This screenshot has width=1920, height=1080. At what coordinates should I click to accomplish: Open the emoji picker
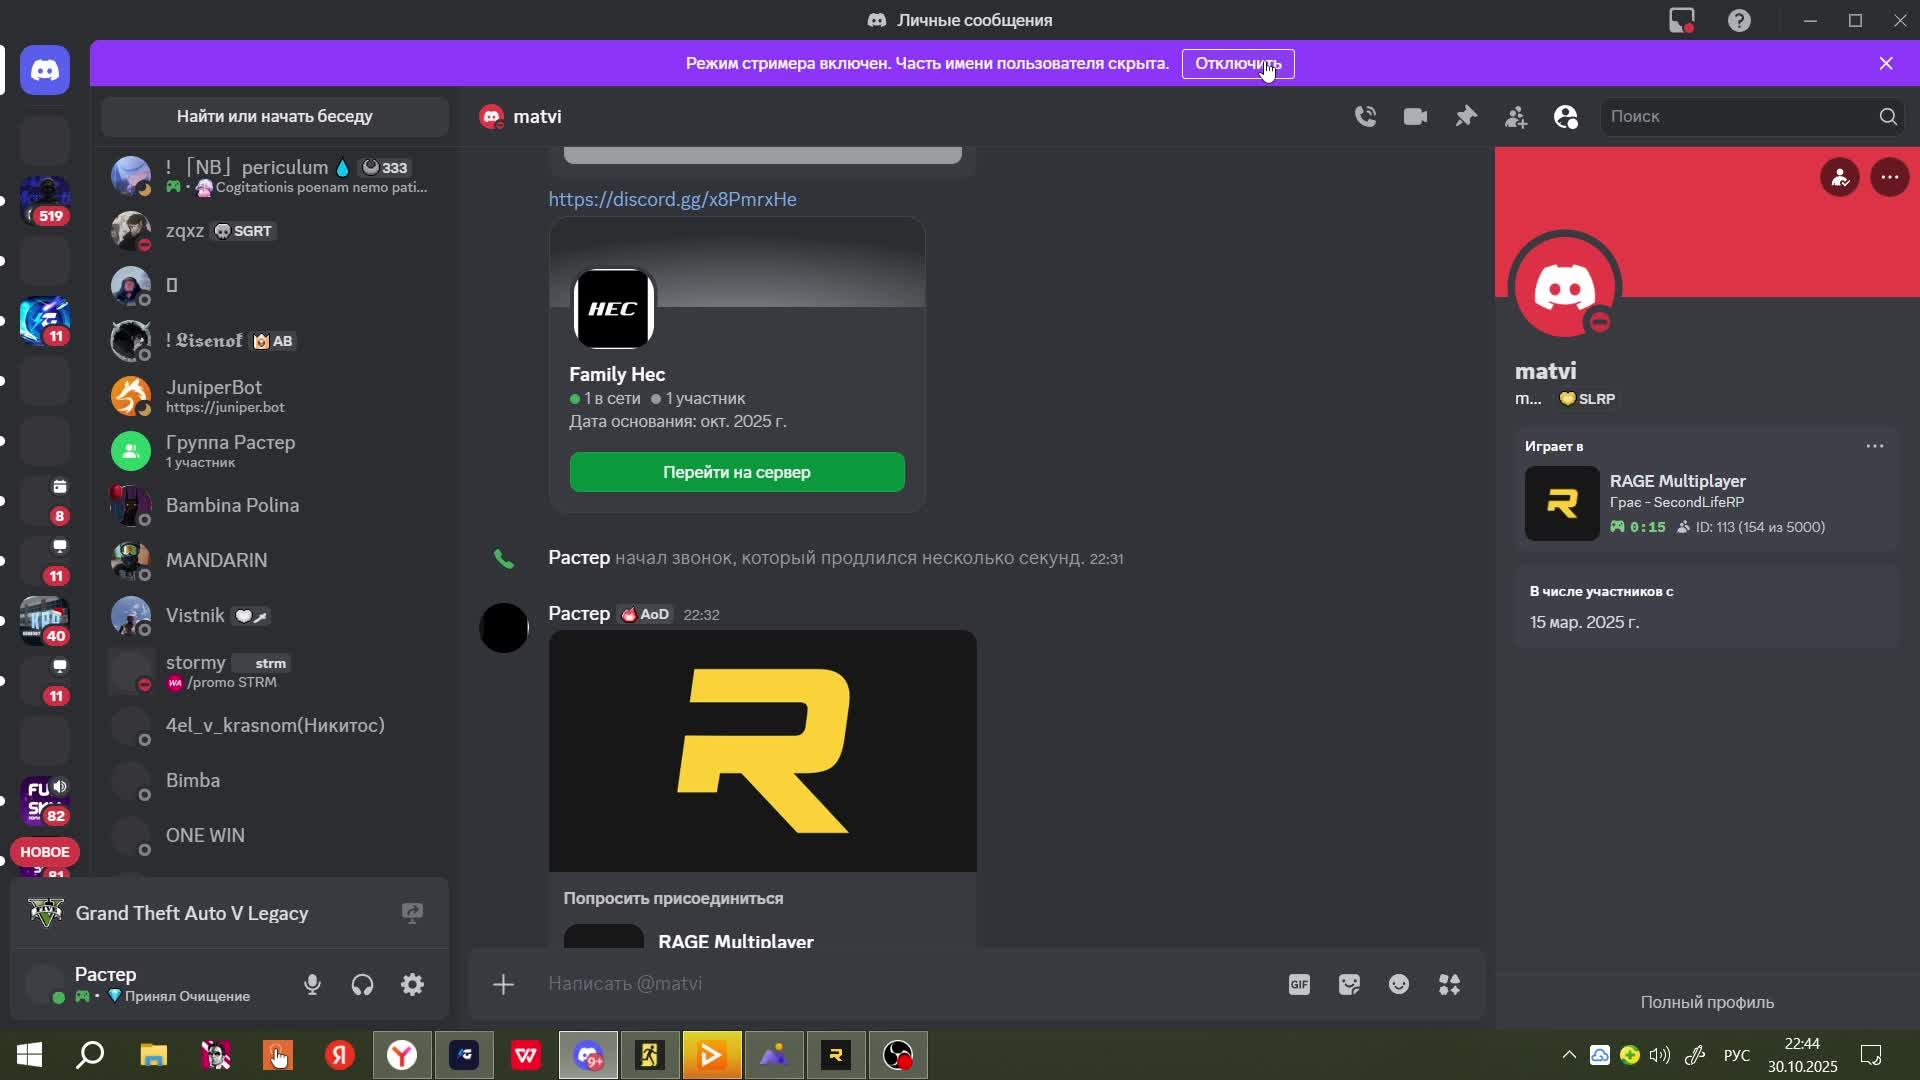pyautogui.click(x=1399, y=985)
